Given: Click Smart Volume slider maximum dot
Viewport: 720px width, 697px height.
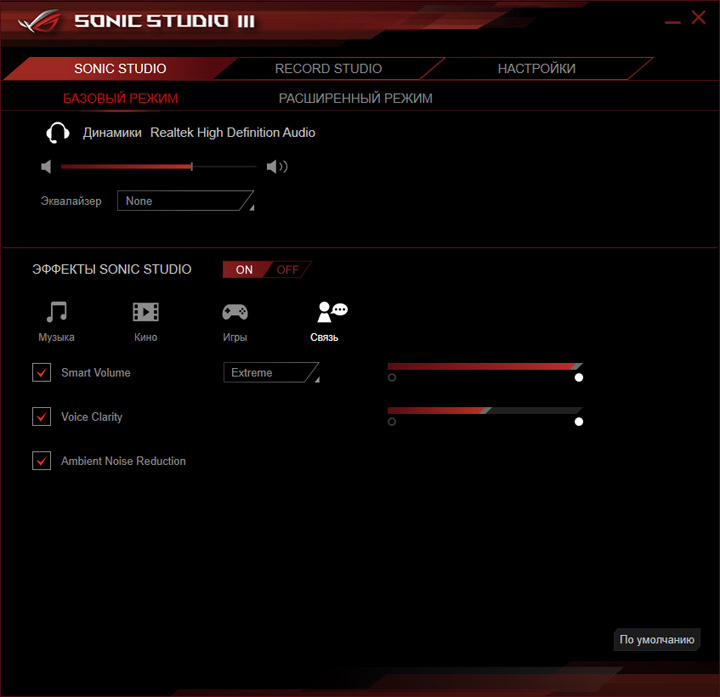Looking at the screenshot, I should [579, 377].
